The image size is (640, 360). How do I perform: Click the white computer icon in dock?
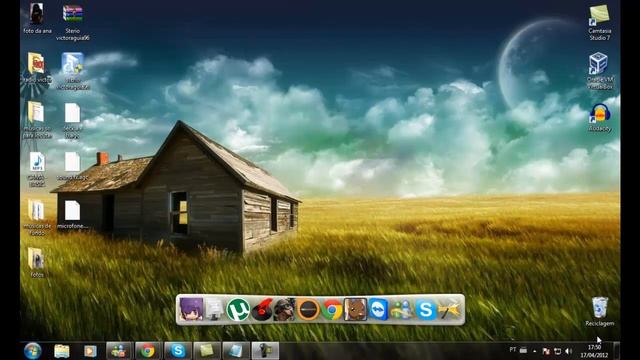click(214, 309)
